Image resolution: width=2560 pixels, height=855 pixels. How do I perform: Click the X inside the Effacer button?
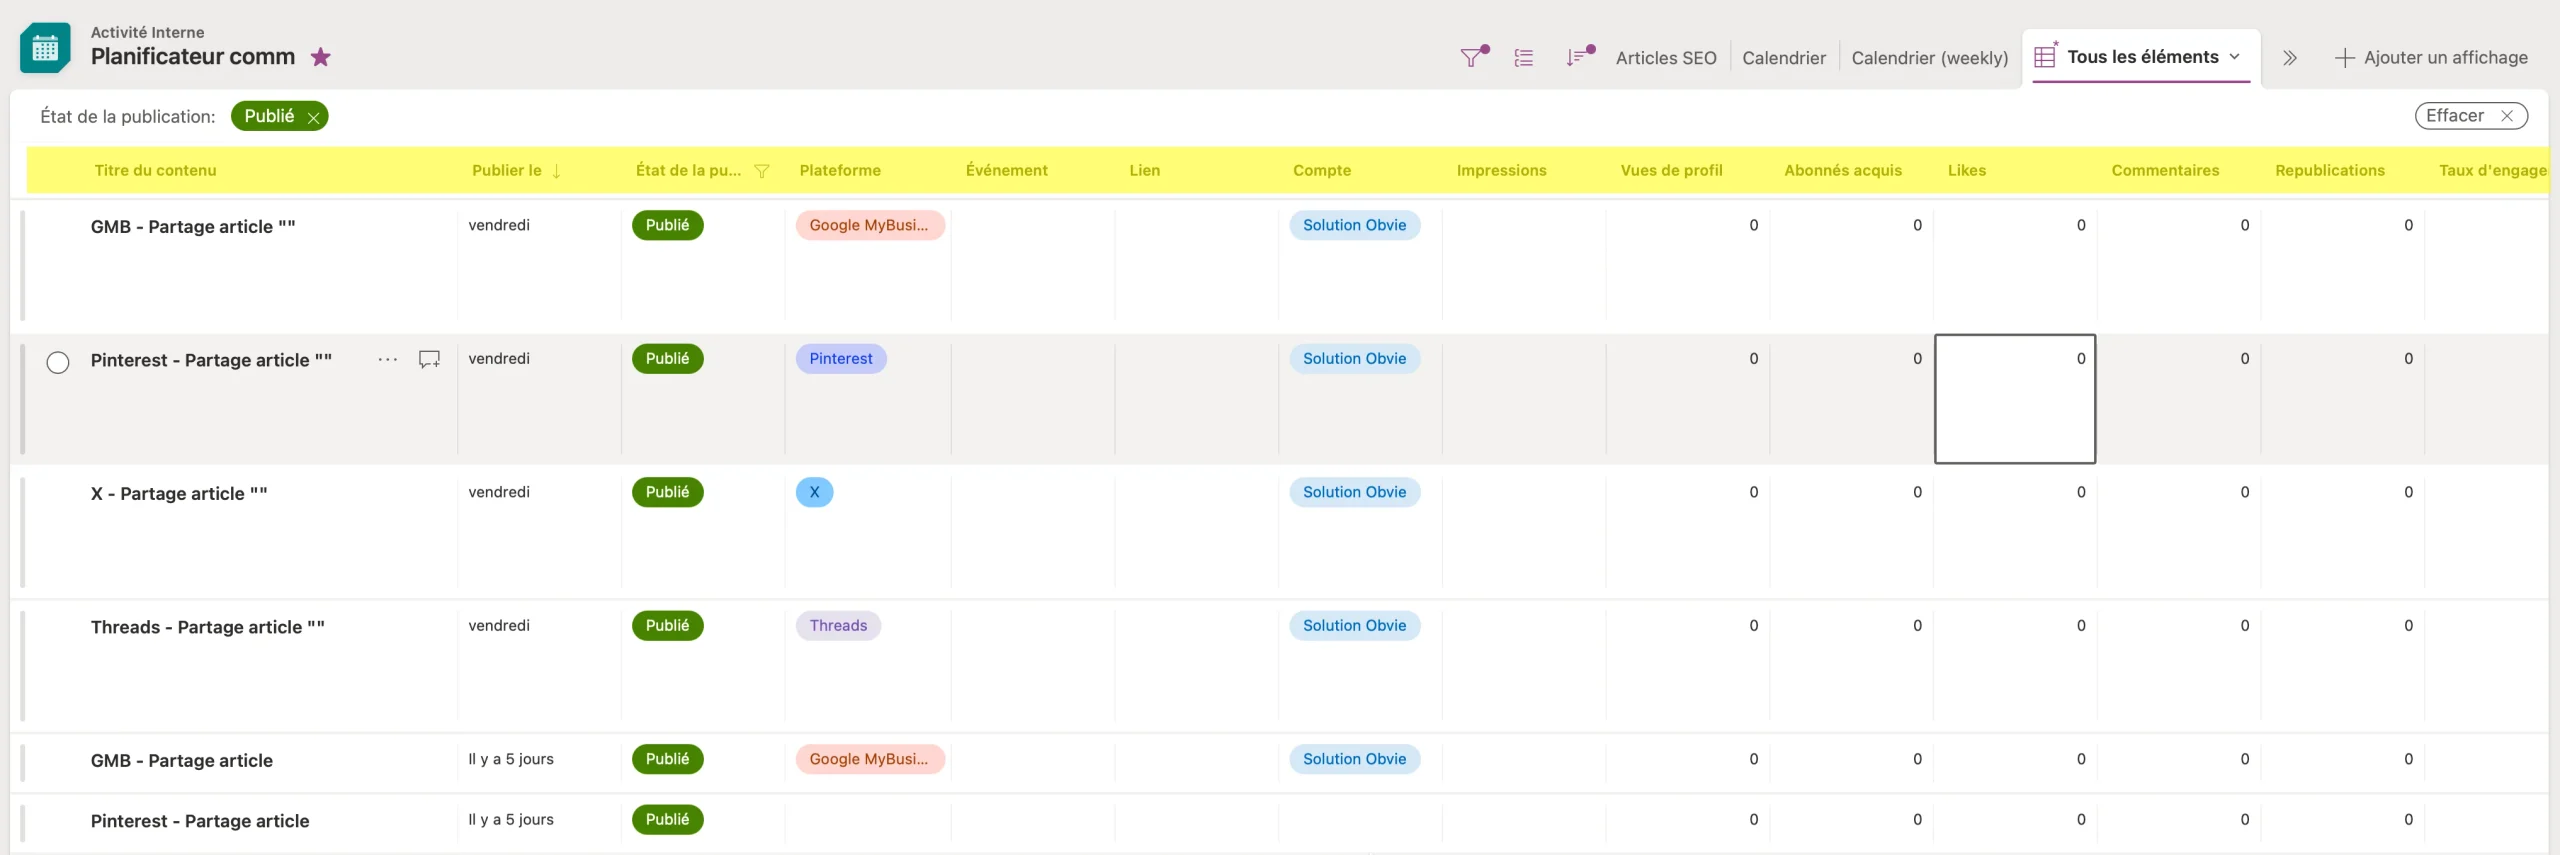2507,116
